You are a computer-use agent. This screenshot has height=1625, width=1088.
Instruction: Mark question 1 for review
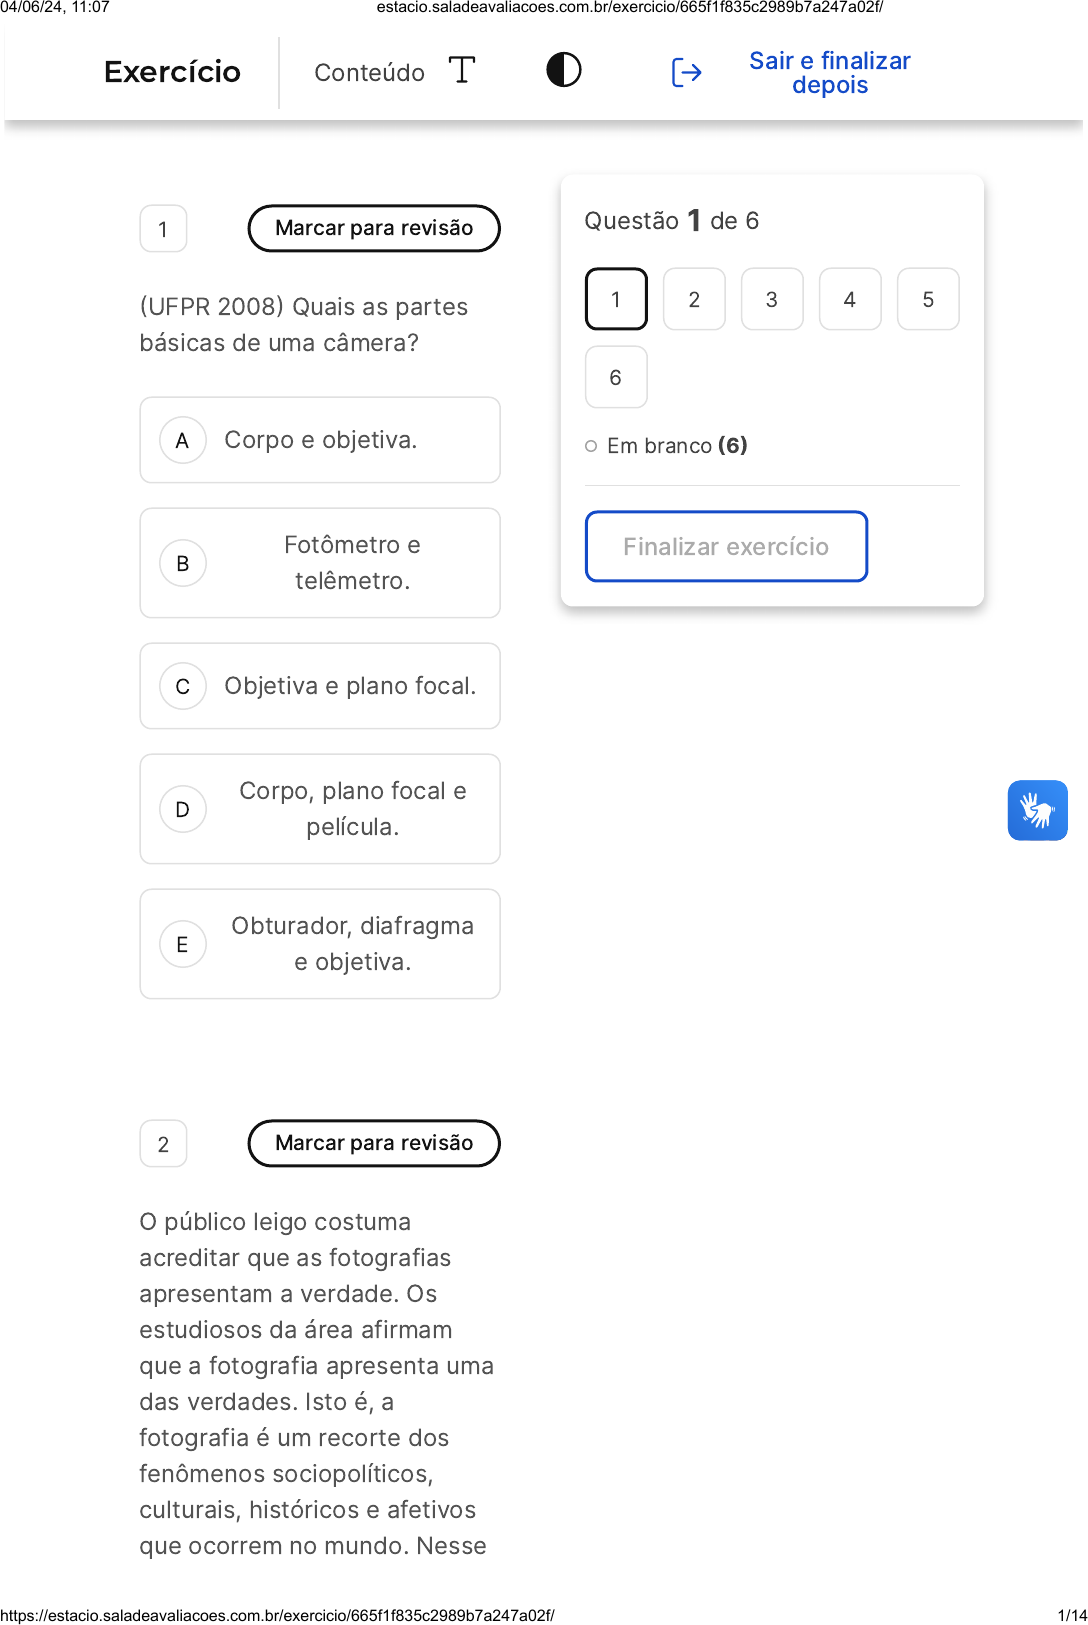(374, 228)
